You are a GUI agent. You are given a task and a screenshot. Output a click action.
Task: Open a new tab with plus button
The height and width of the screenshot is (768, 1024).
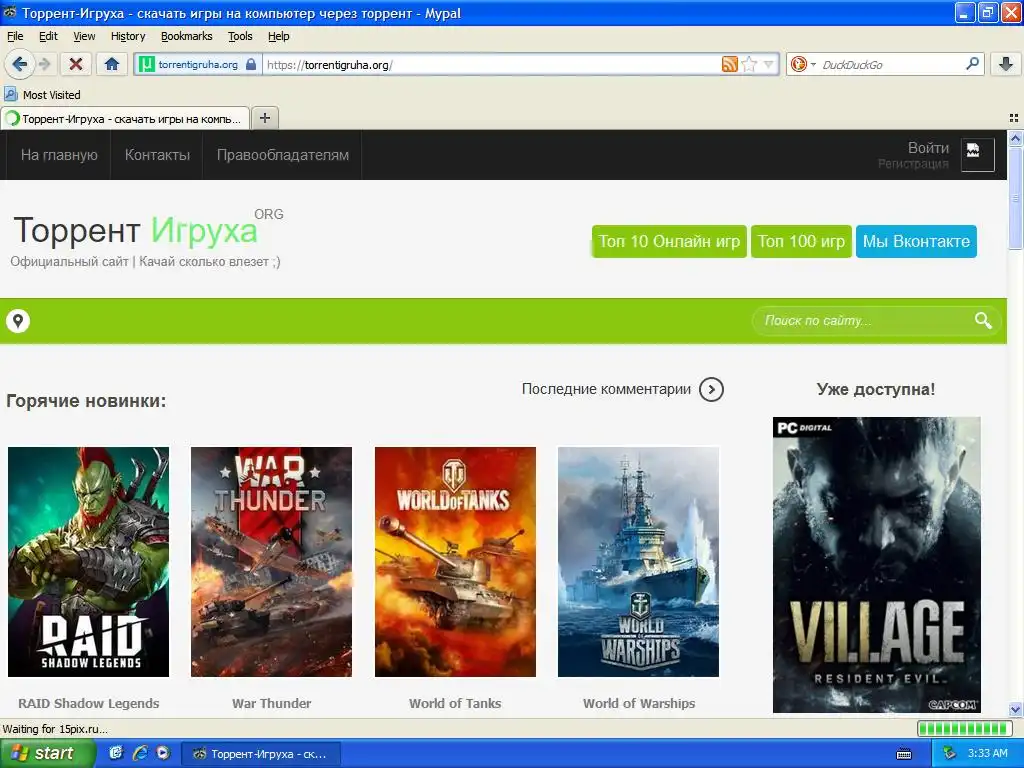(x=264, y=118)
